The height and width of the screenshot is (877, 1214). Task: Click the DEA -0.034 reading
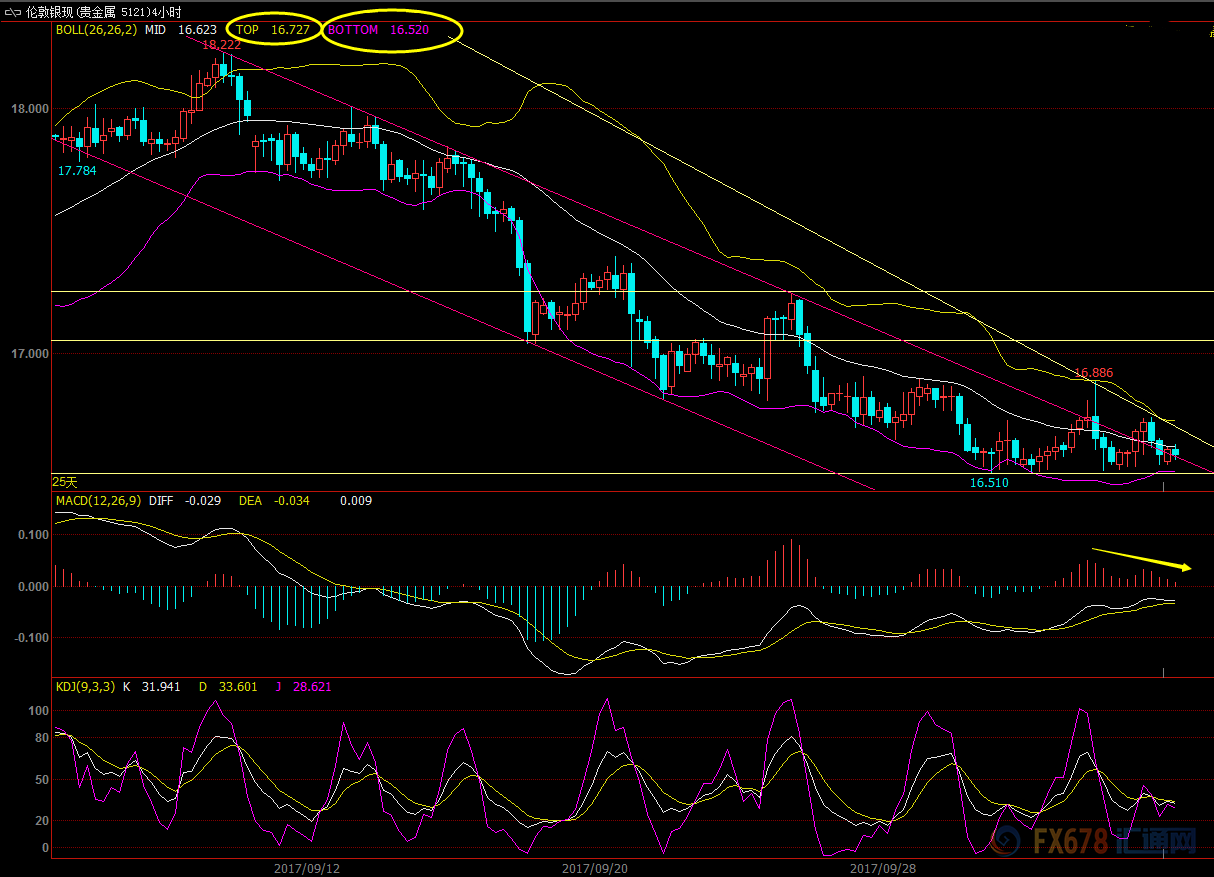point(274,500)
